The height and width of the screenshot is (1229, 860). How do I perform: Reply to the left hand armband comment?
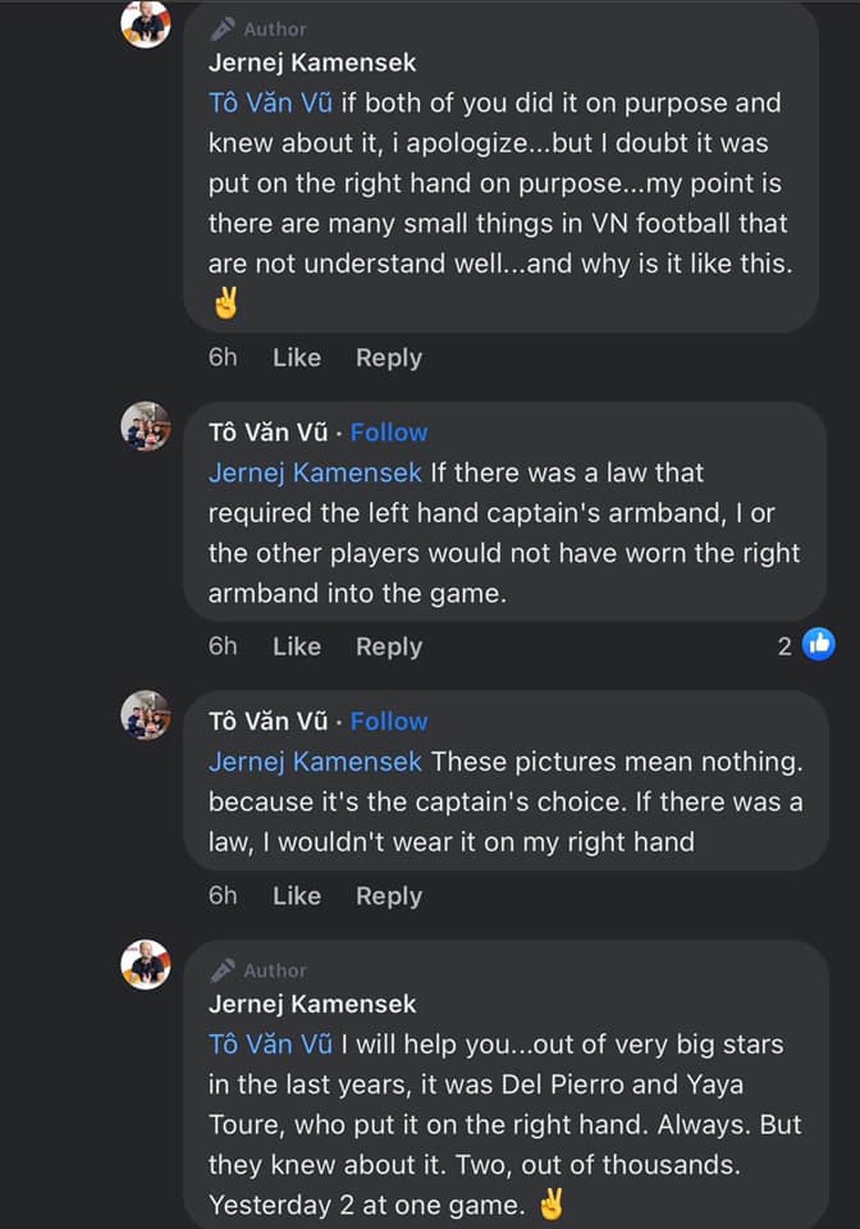pyautogui.click(x=389, y=647)
